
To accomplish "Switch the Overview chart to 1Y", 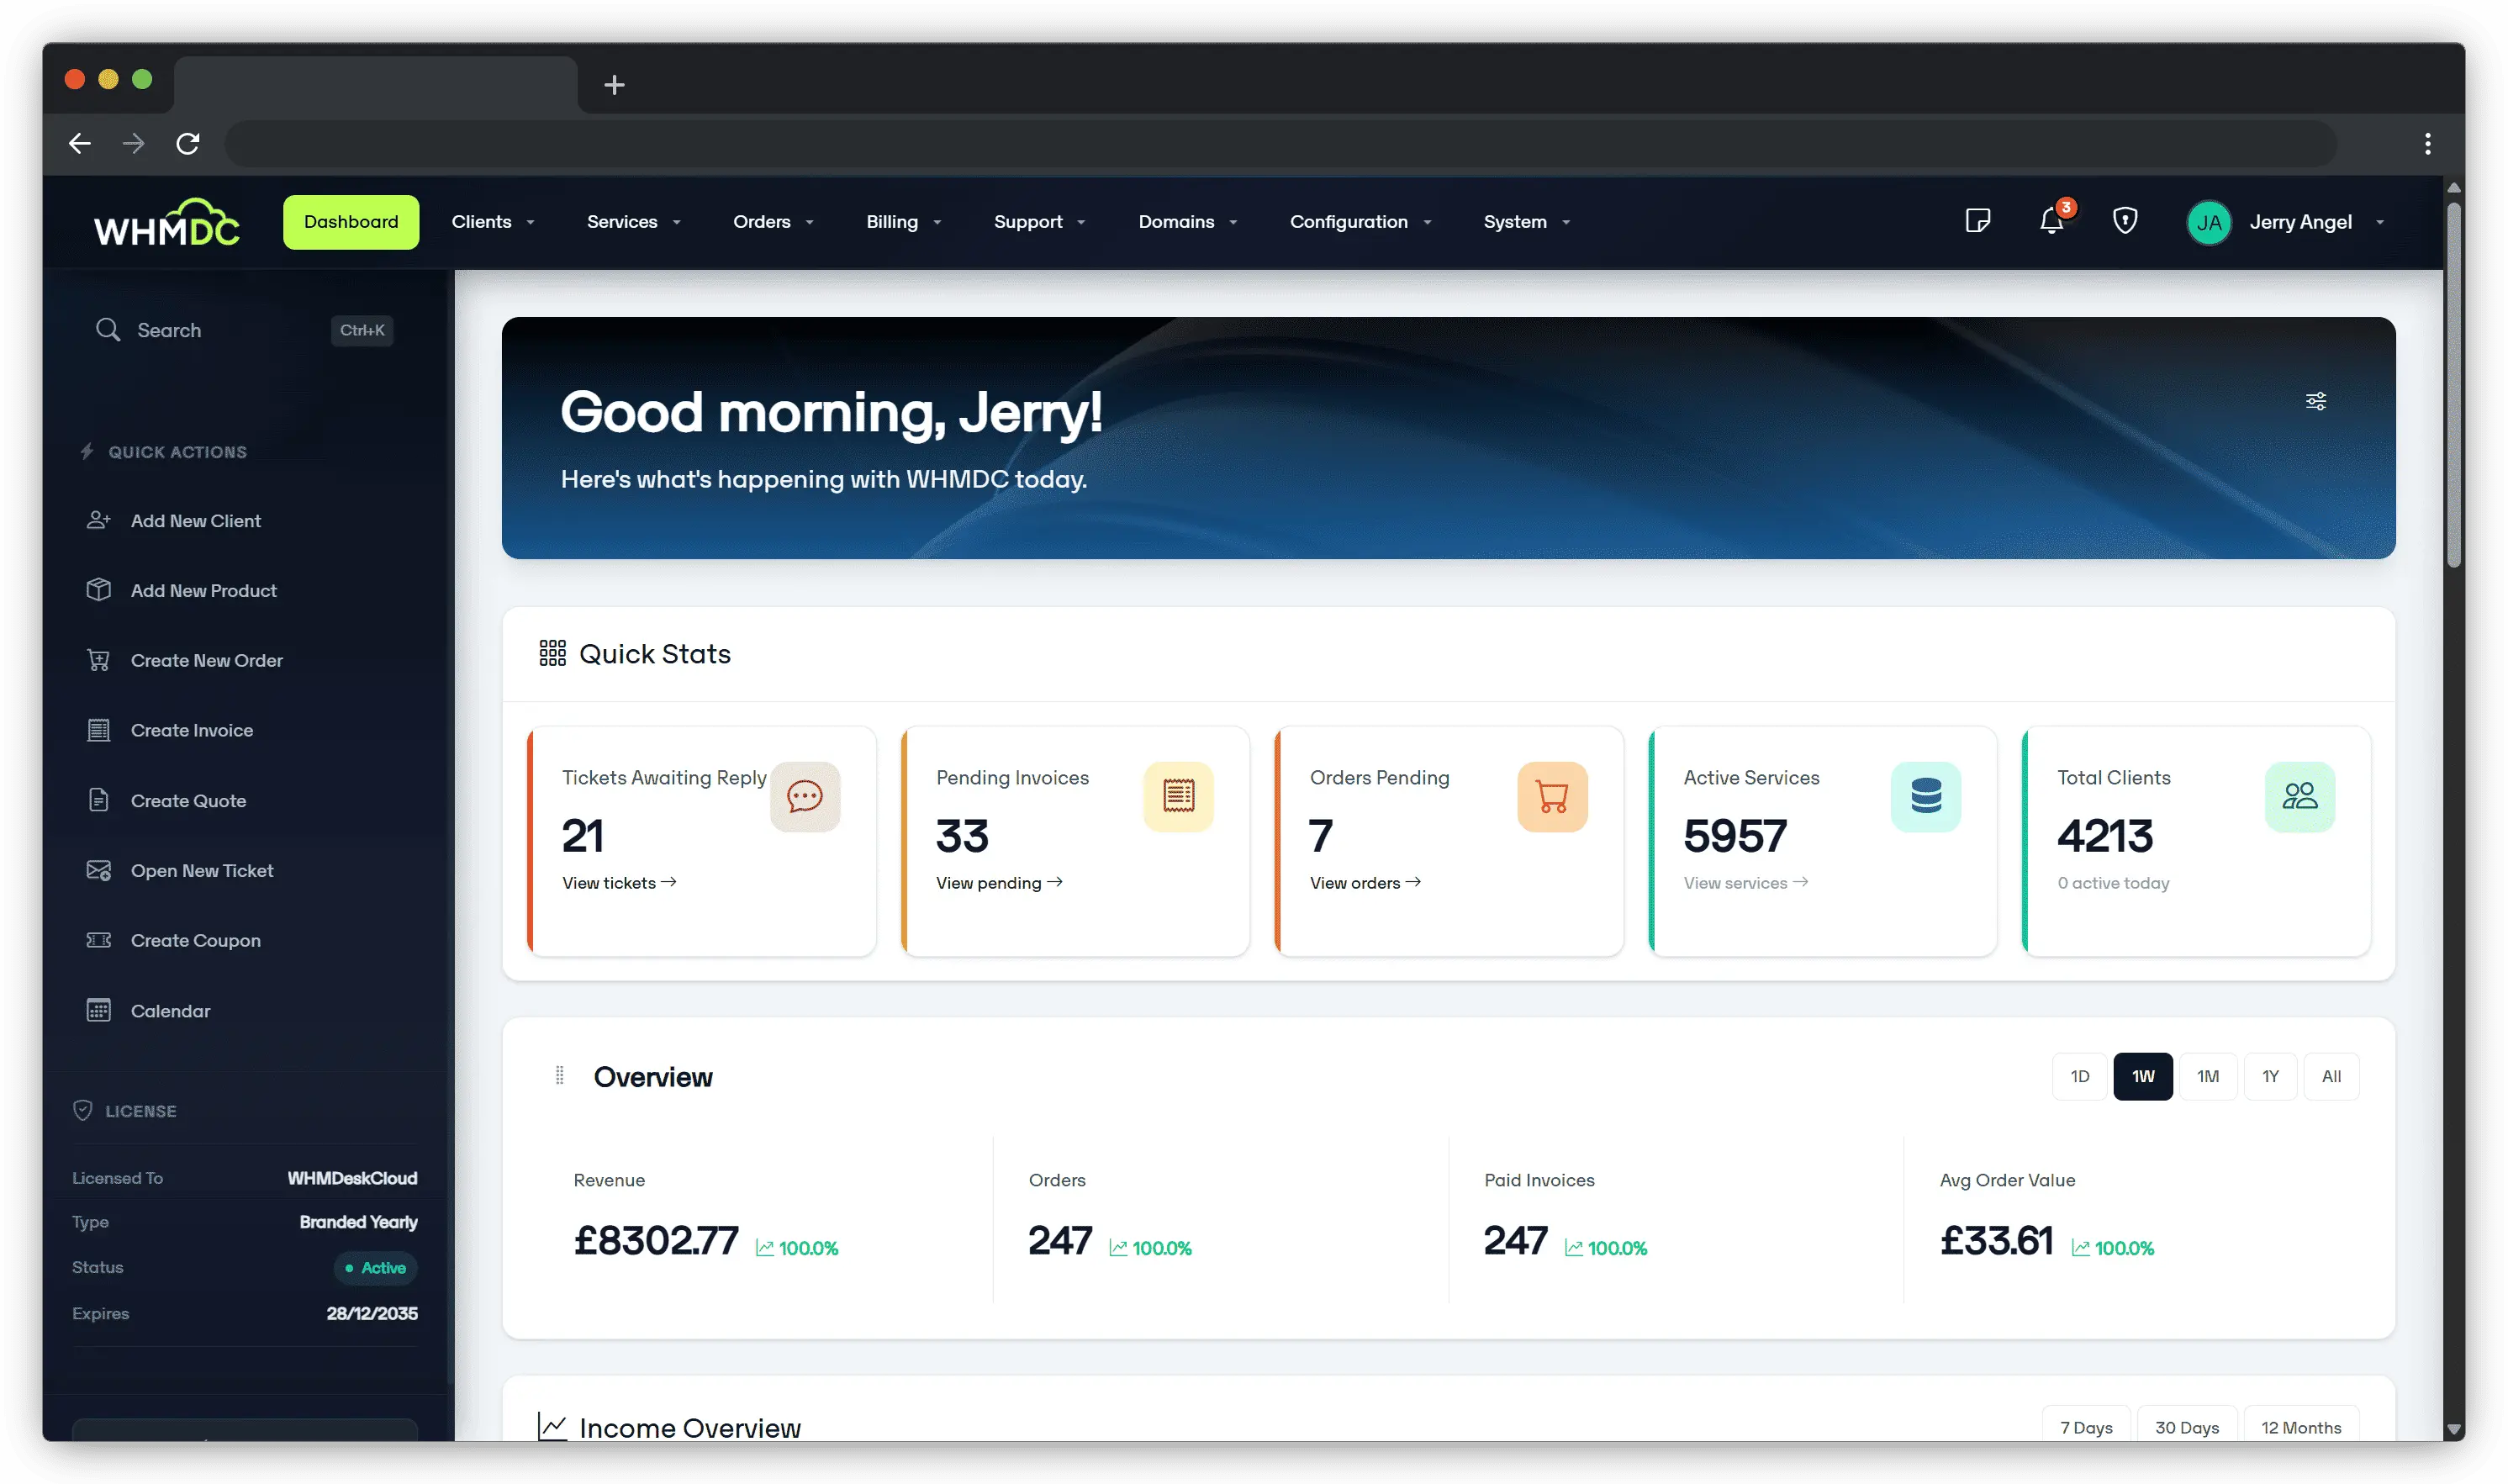I will [x=2270, y=1076].
